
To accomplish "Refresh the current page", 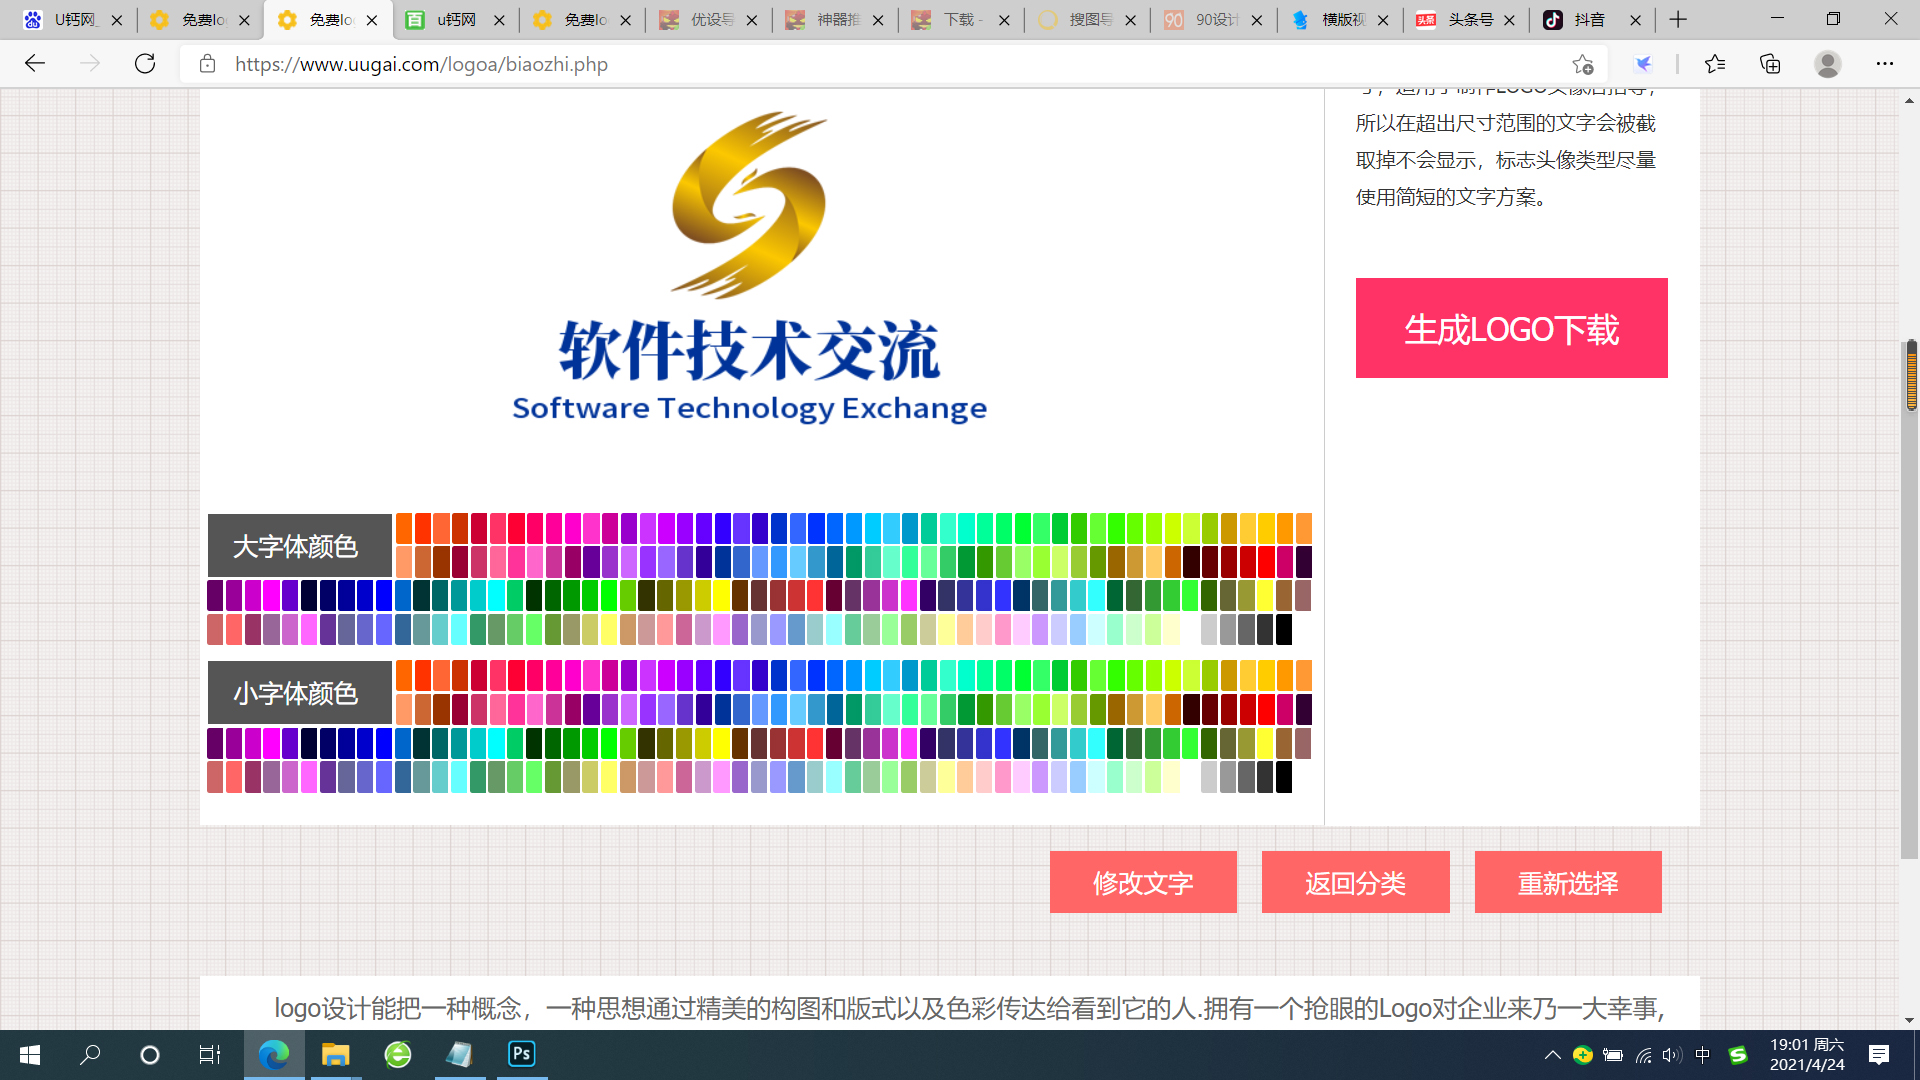I will coord(145,63).
